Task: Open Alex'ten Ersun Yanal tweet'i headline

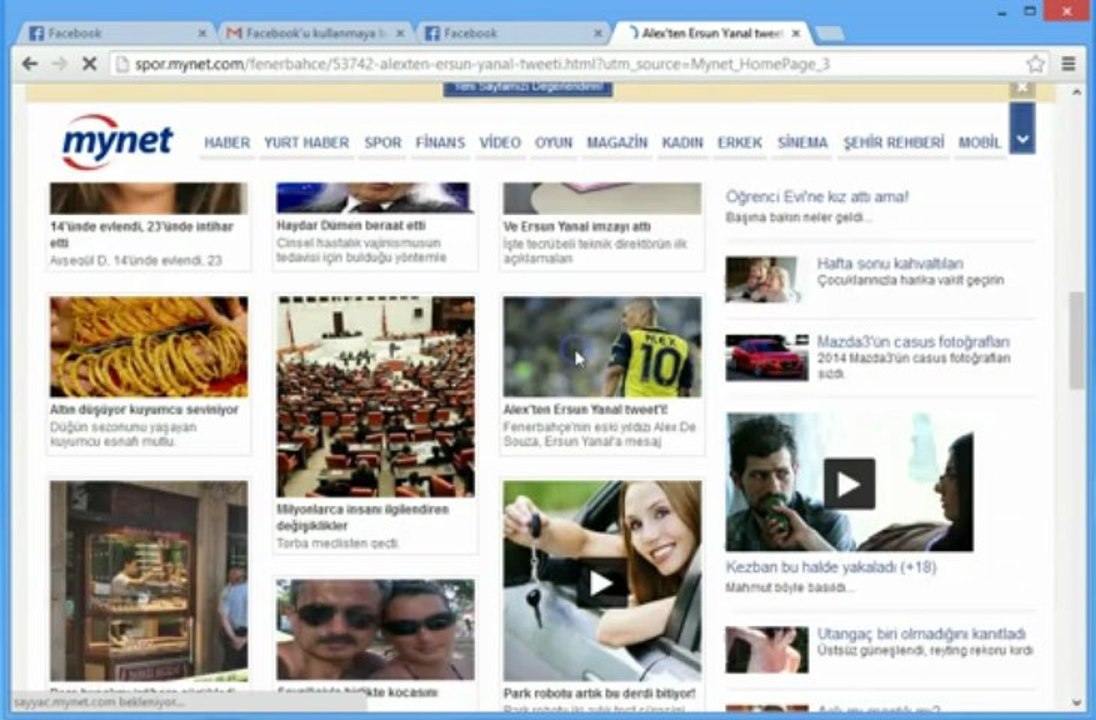Action: click(585, 410)
